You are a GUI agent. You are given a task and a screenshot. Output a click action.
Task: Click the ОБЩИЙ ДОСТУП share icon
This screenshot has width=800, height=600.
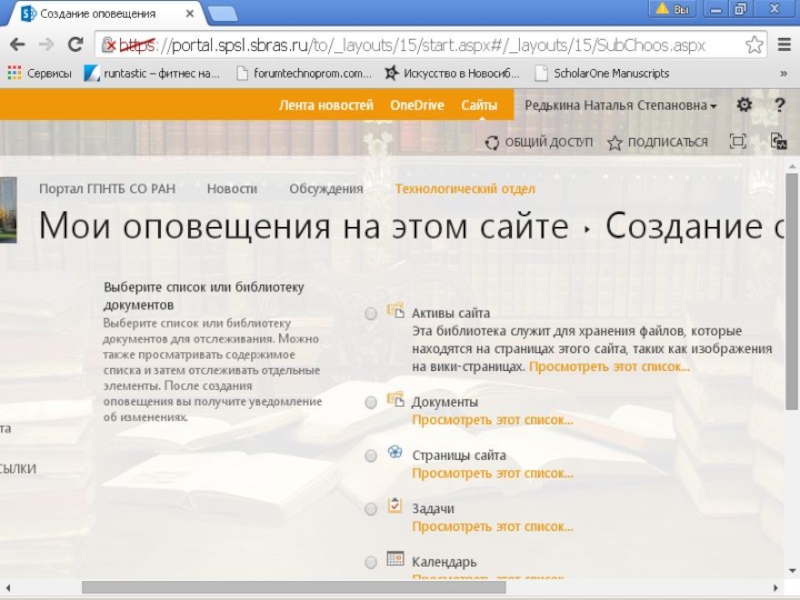point(492,143)
